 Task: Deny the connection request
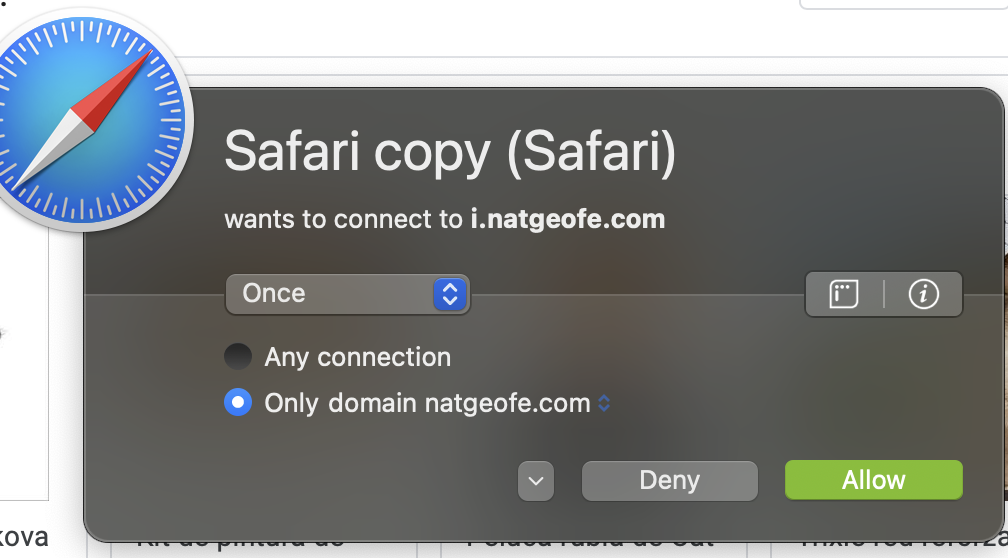[x=669, y=480]
